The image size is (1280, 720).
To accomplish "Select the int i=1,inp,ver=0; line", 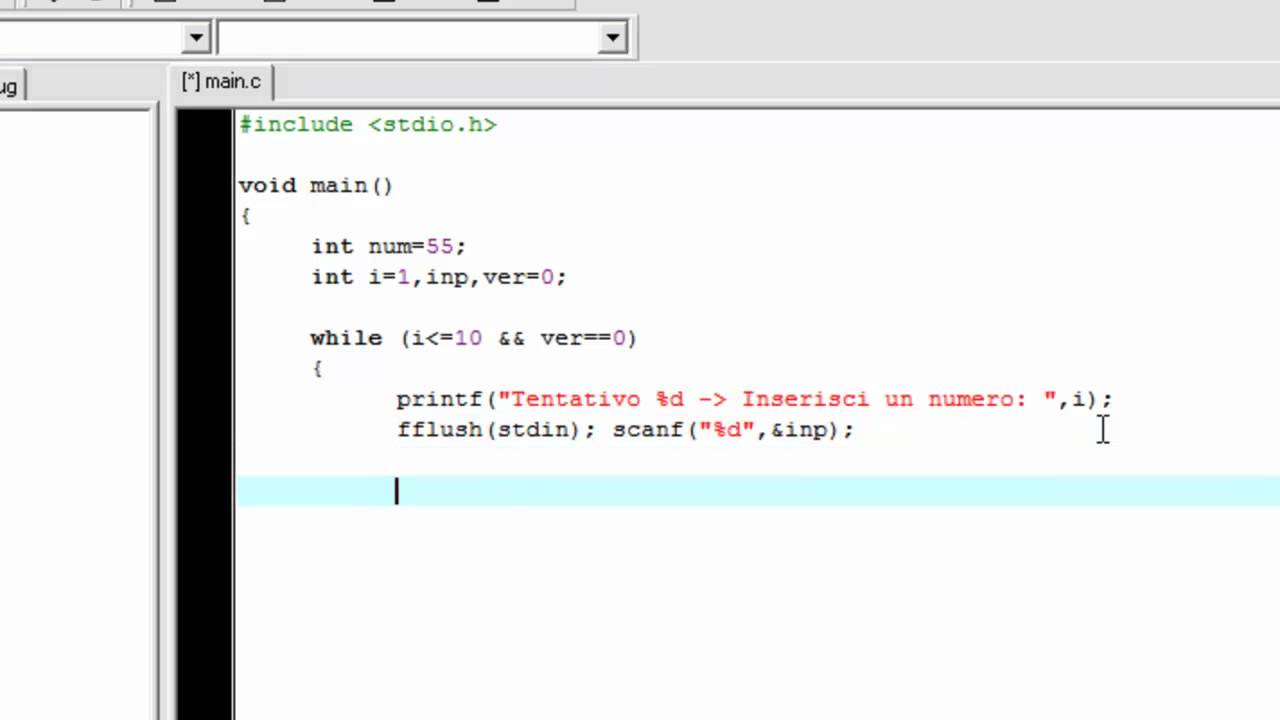I will [439, 277].
